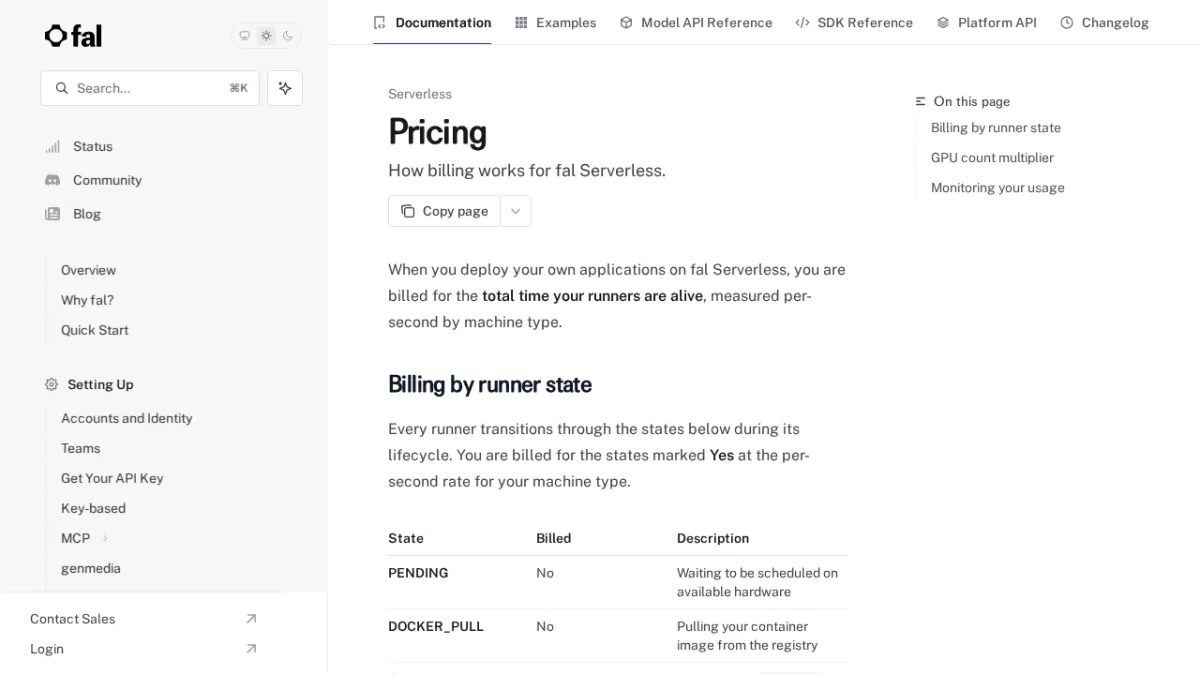Switch to SDK Reference tab
Screen dimensions: 1200x675
click(x=854, y=22)
